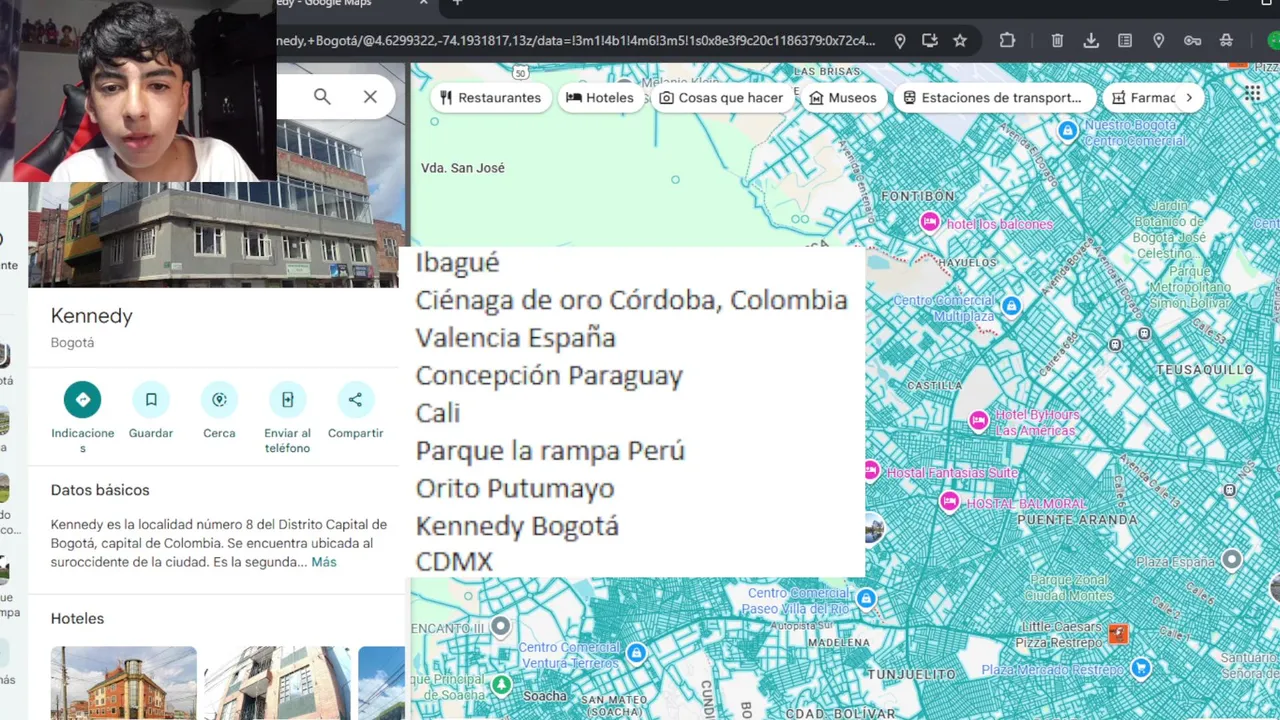Expand more category chips with arrow
This screenshot has height=720, width=1280.
coord(1189,98)
